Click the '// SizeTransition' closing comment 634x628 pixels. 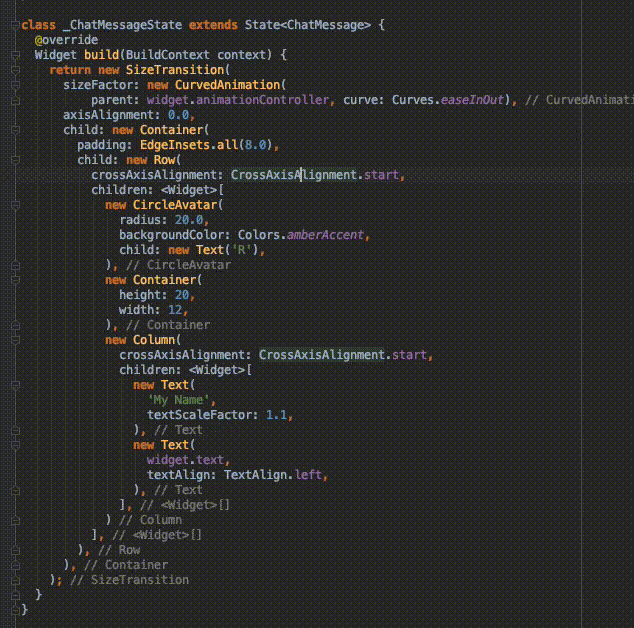coord(129,580)
